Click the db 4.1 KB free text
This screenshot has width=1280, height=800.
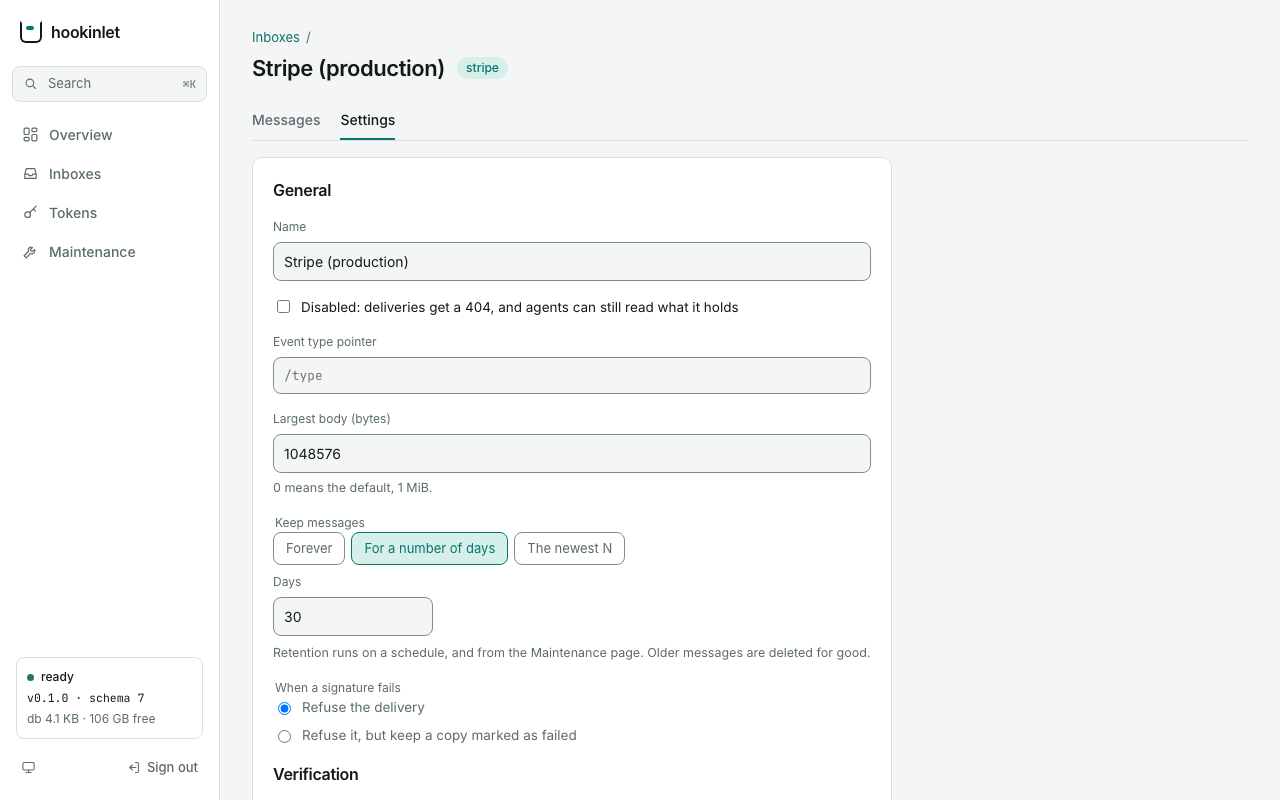pyautogui.click(x=91, y=718)
